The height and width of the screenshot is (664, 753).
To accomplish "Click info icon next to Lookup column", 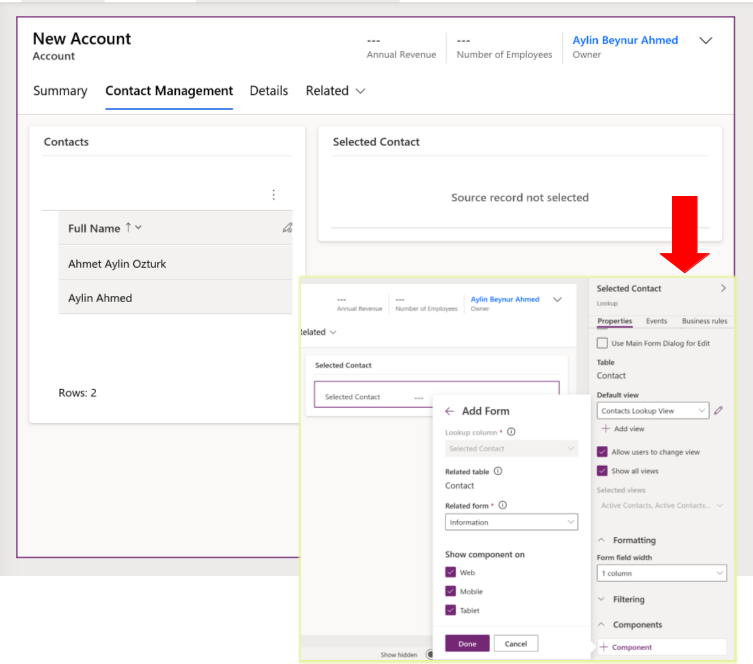I will (x=511, y=432).
